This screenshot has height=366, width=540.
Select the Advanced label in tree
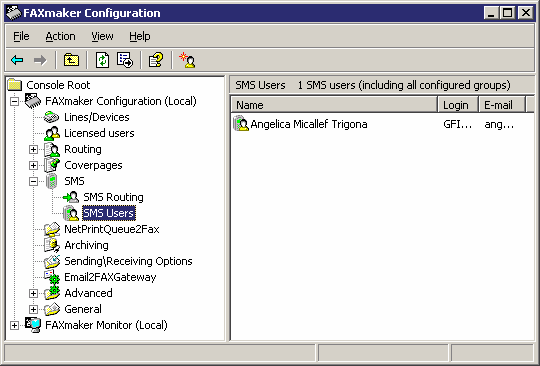(88, 293)
